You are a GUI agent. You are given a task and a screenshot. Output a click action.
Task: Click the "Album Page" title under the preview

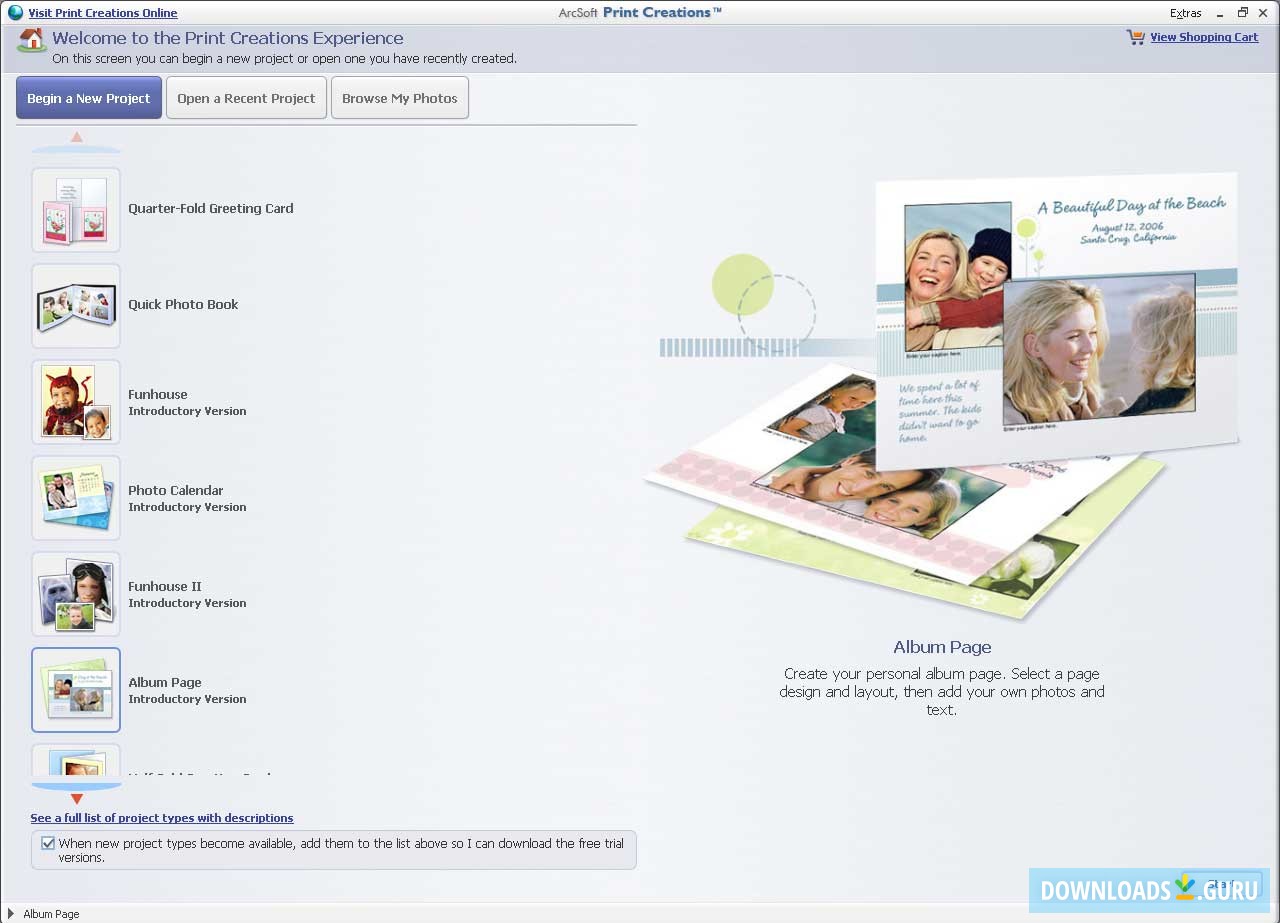pos(942,647)
